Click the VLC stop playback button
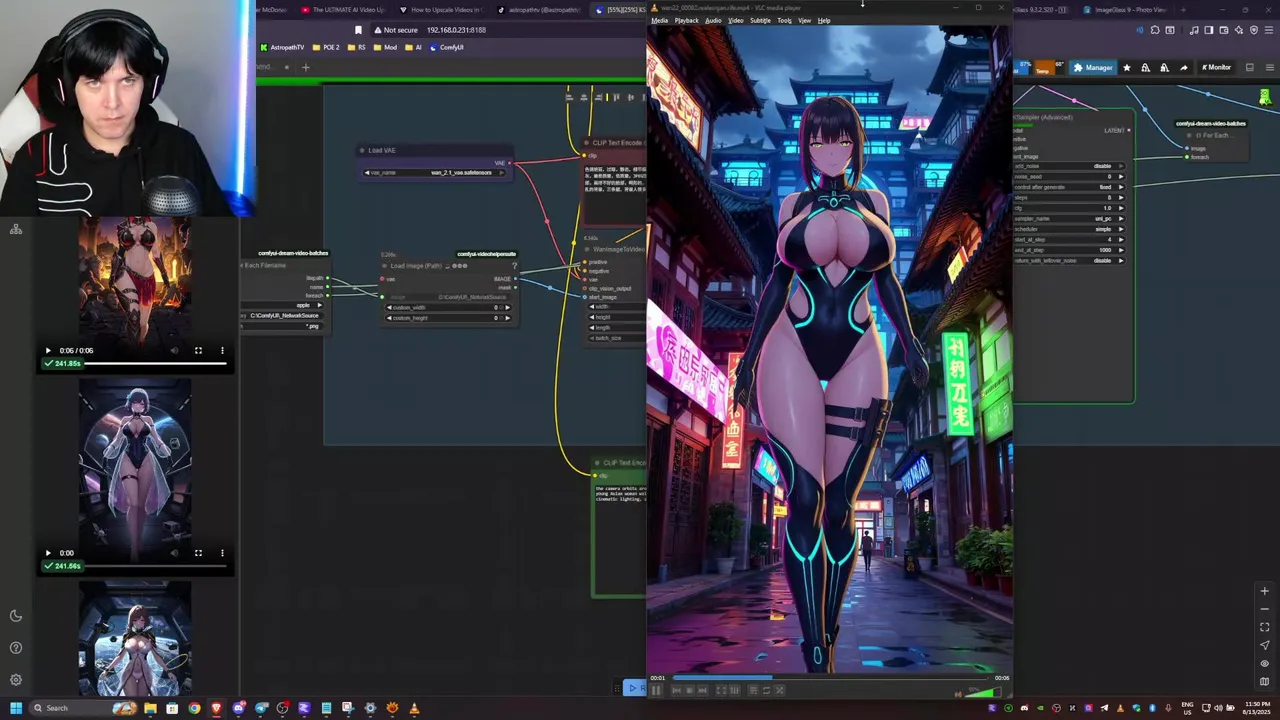The height and width of the screenshot is (720, 1280). (689, 690)
